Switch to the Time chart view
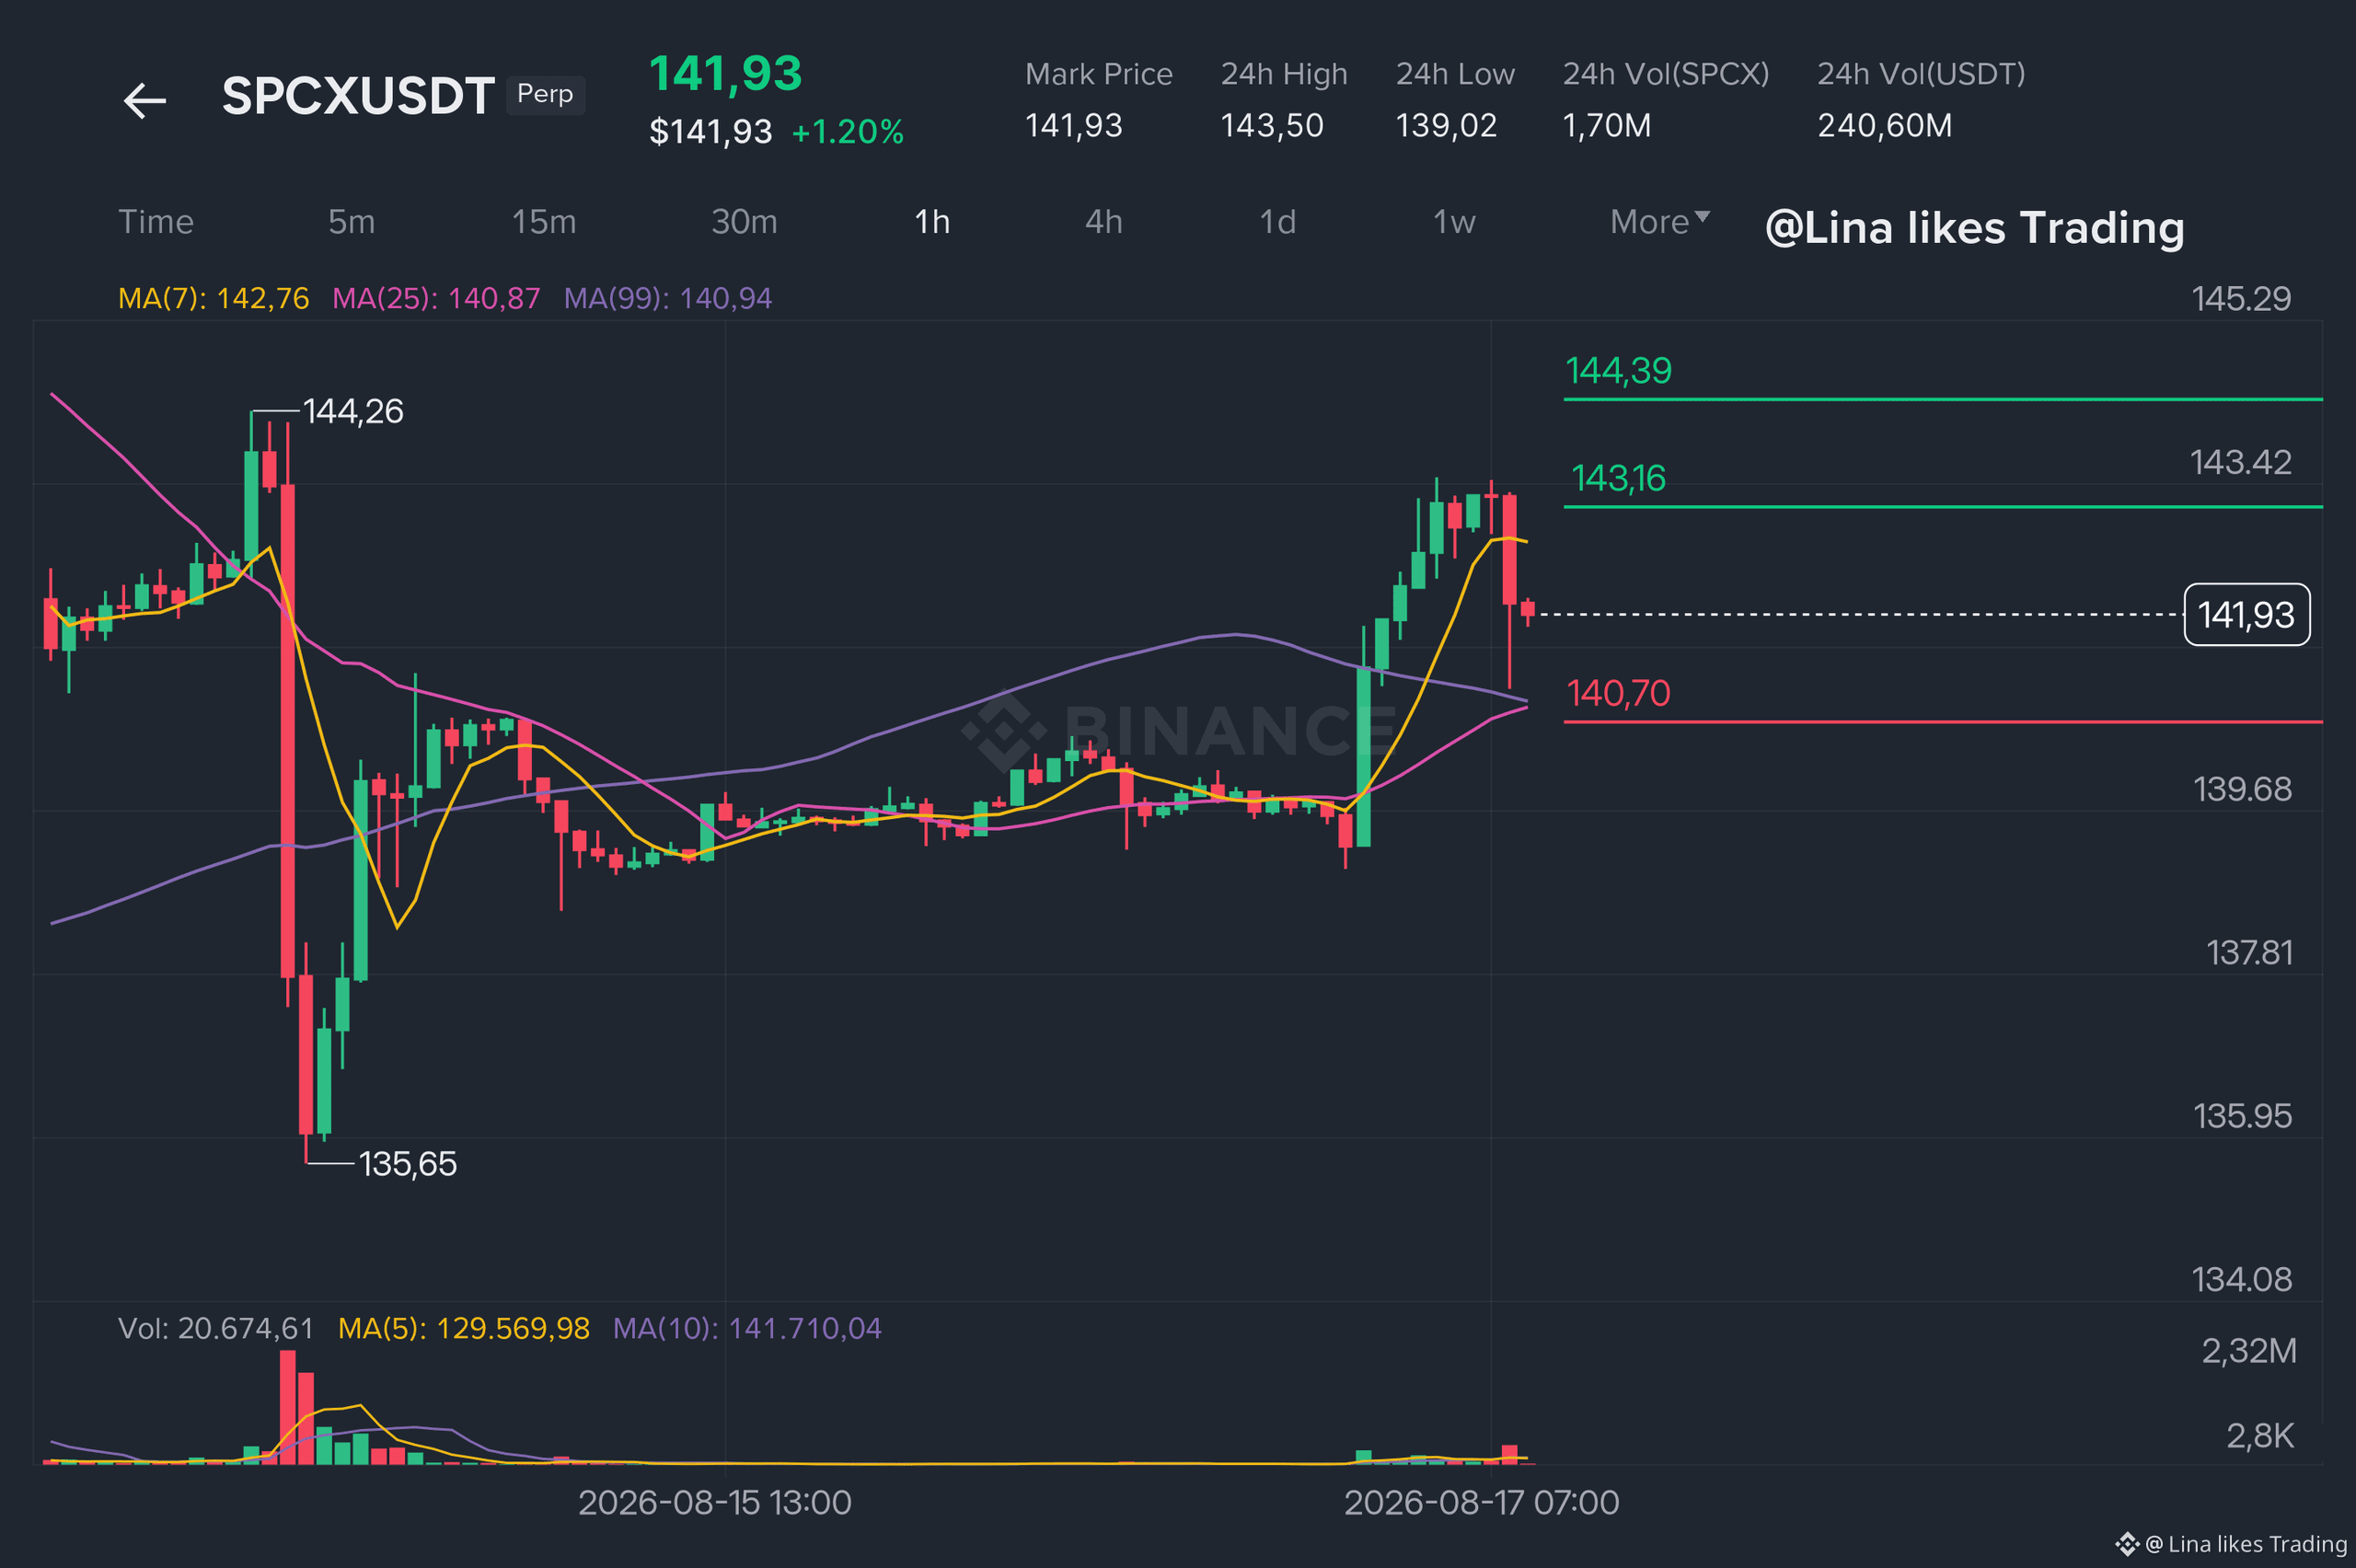Screen dimensions: 2356x1568 pyautogui.click(x=156, y=222)
